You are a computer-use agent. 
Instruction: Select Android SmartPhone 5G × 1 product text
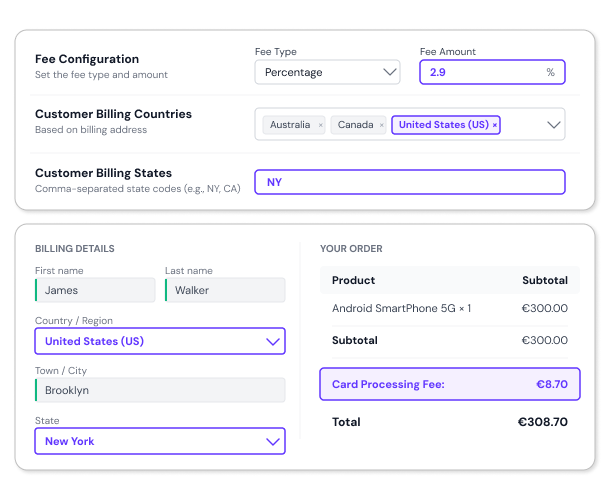pos(401,308)
